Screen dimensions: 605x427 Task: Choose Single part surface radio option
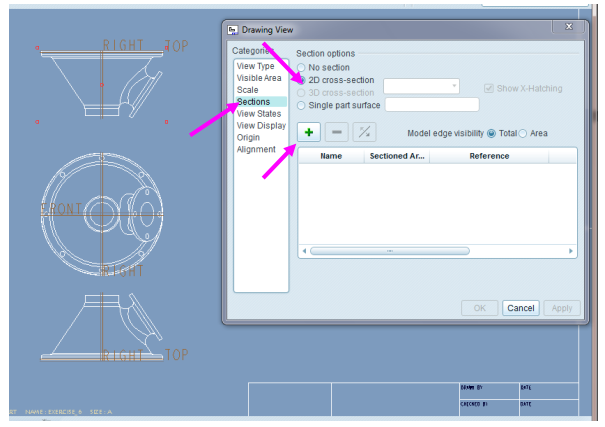coord(302,104)
